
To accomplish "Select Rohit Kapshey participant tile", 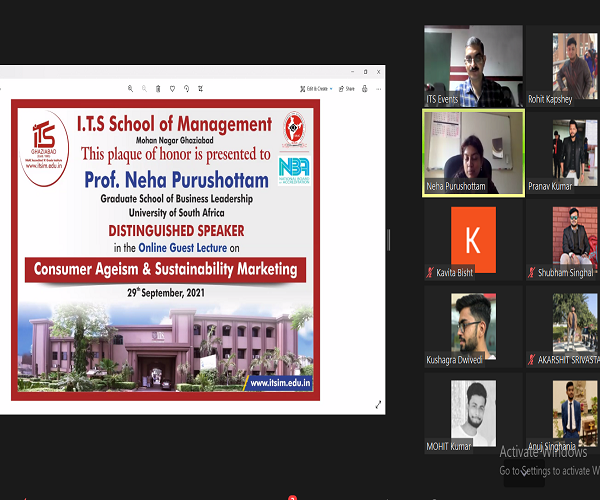I will pos(563,66).
